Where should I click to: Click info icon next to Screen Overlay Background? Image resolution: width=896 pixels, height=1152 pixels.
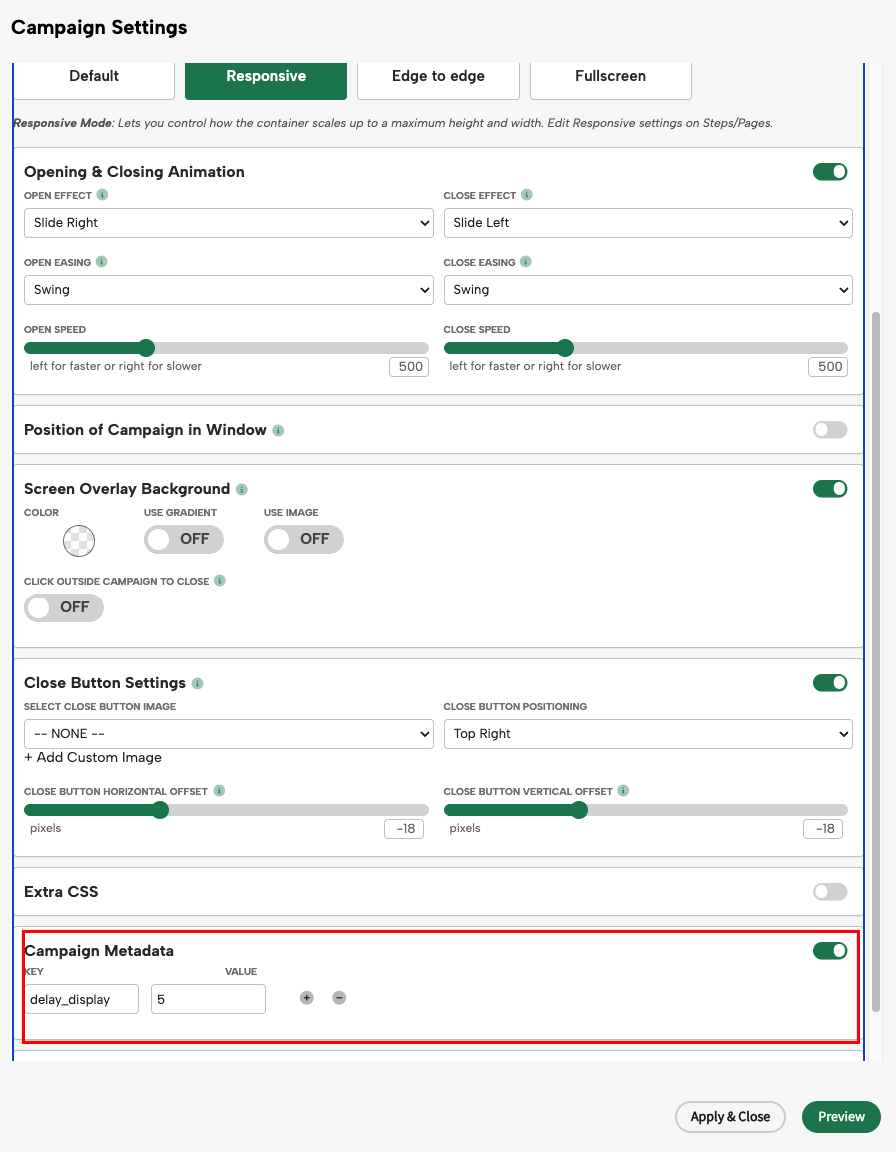click(242, 490)
